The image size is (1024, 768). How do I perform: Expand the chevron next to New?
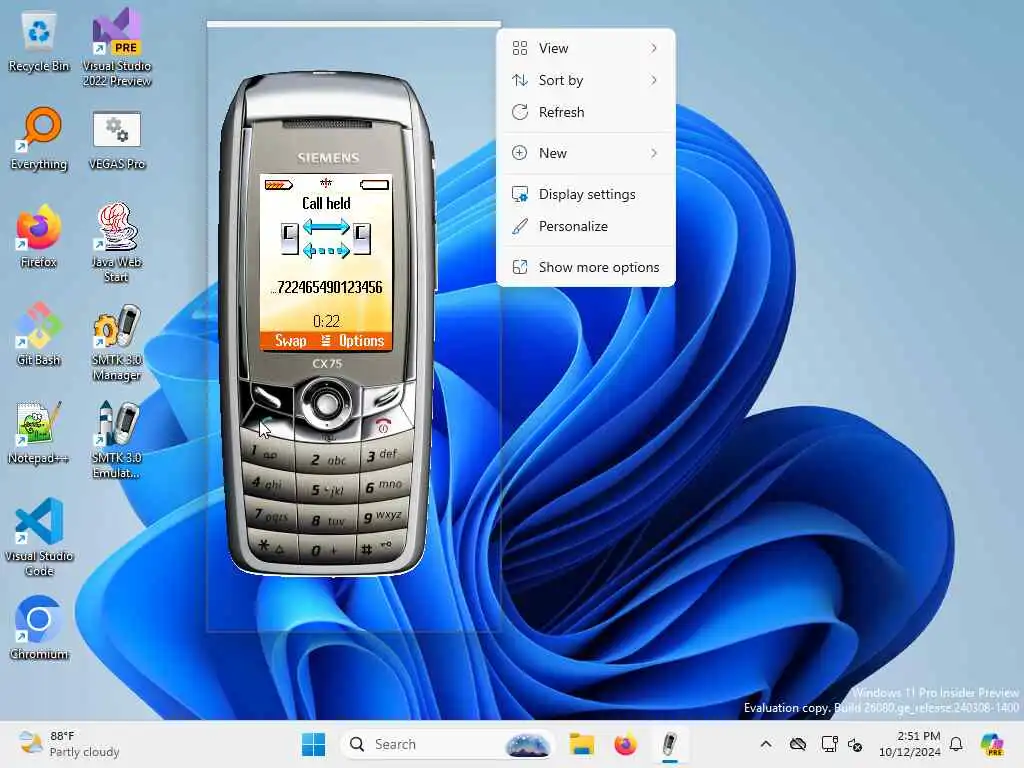point(654,153)
